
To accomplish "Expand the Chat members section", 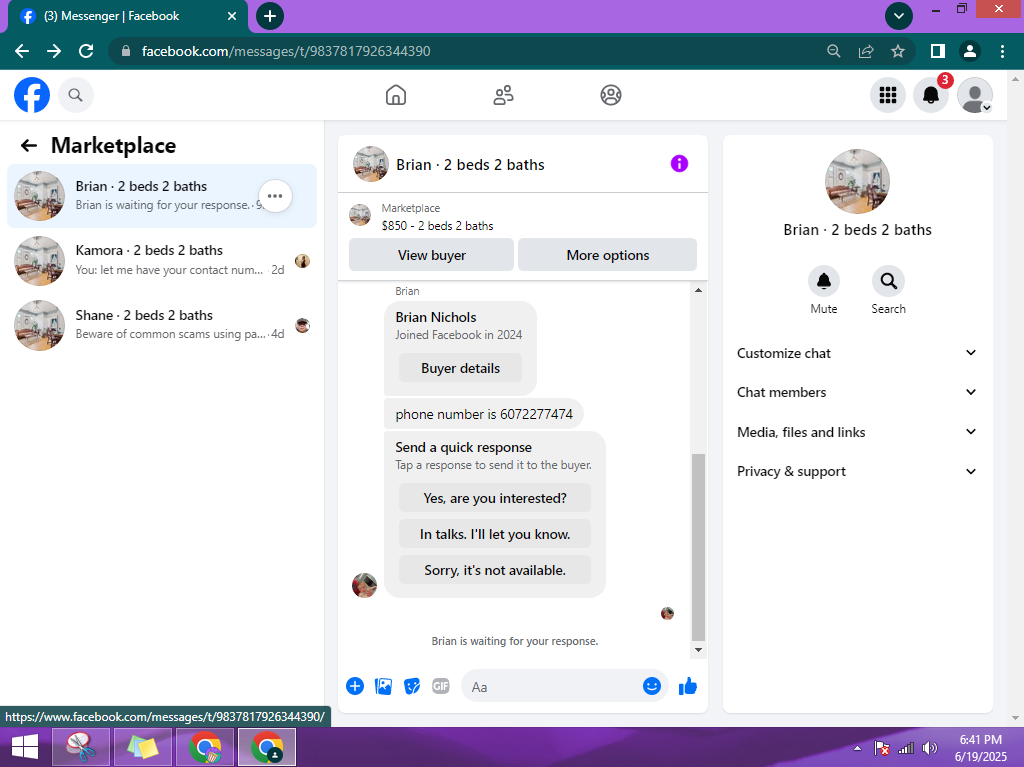I will tap(857, 393).
